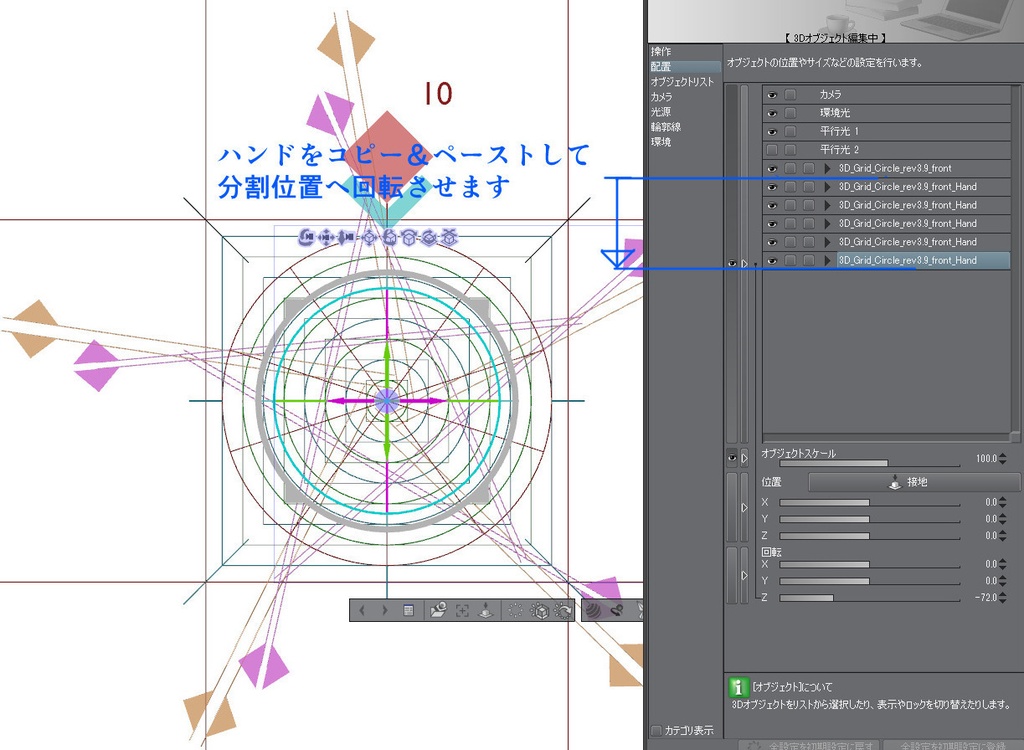Toggle the カテゴリ表示 checkbox
This screenshot has width=1024, height=750.
tap(657, 731)
